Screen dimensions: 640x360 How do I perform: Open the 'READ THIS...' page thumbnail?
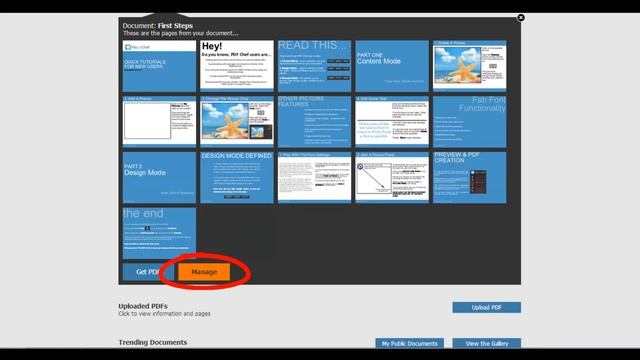(314, 66)
